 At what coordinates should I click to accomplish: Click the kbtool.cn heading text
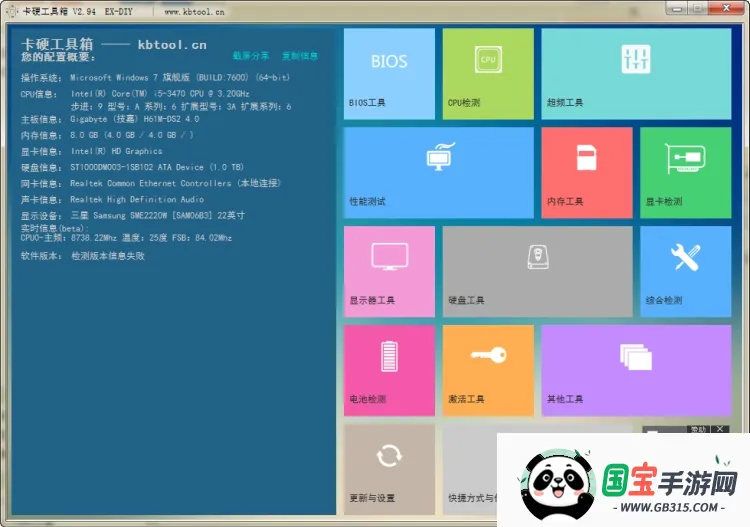point(172,45)
